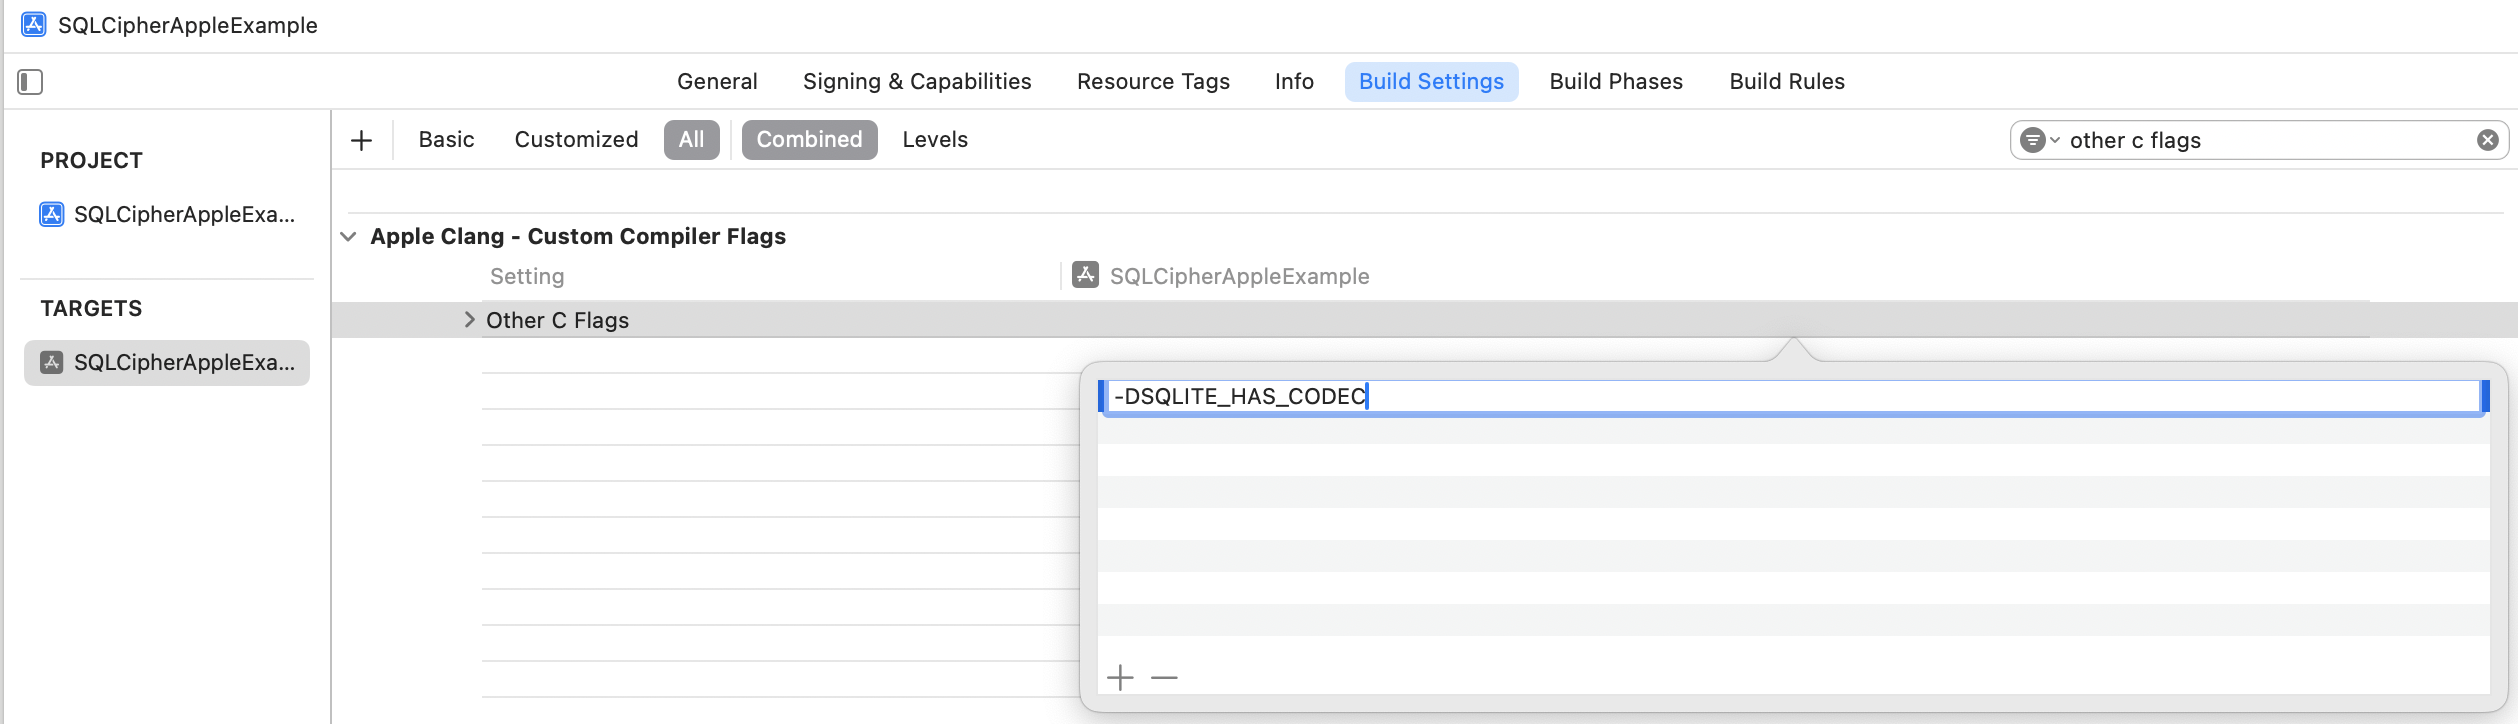Add a new flag row in popover
This screenshot has width=2518, height=724.
1120,678
